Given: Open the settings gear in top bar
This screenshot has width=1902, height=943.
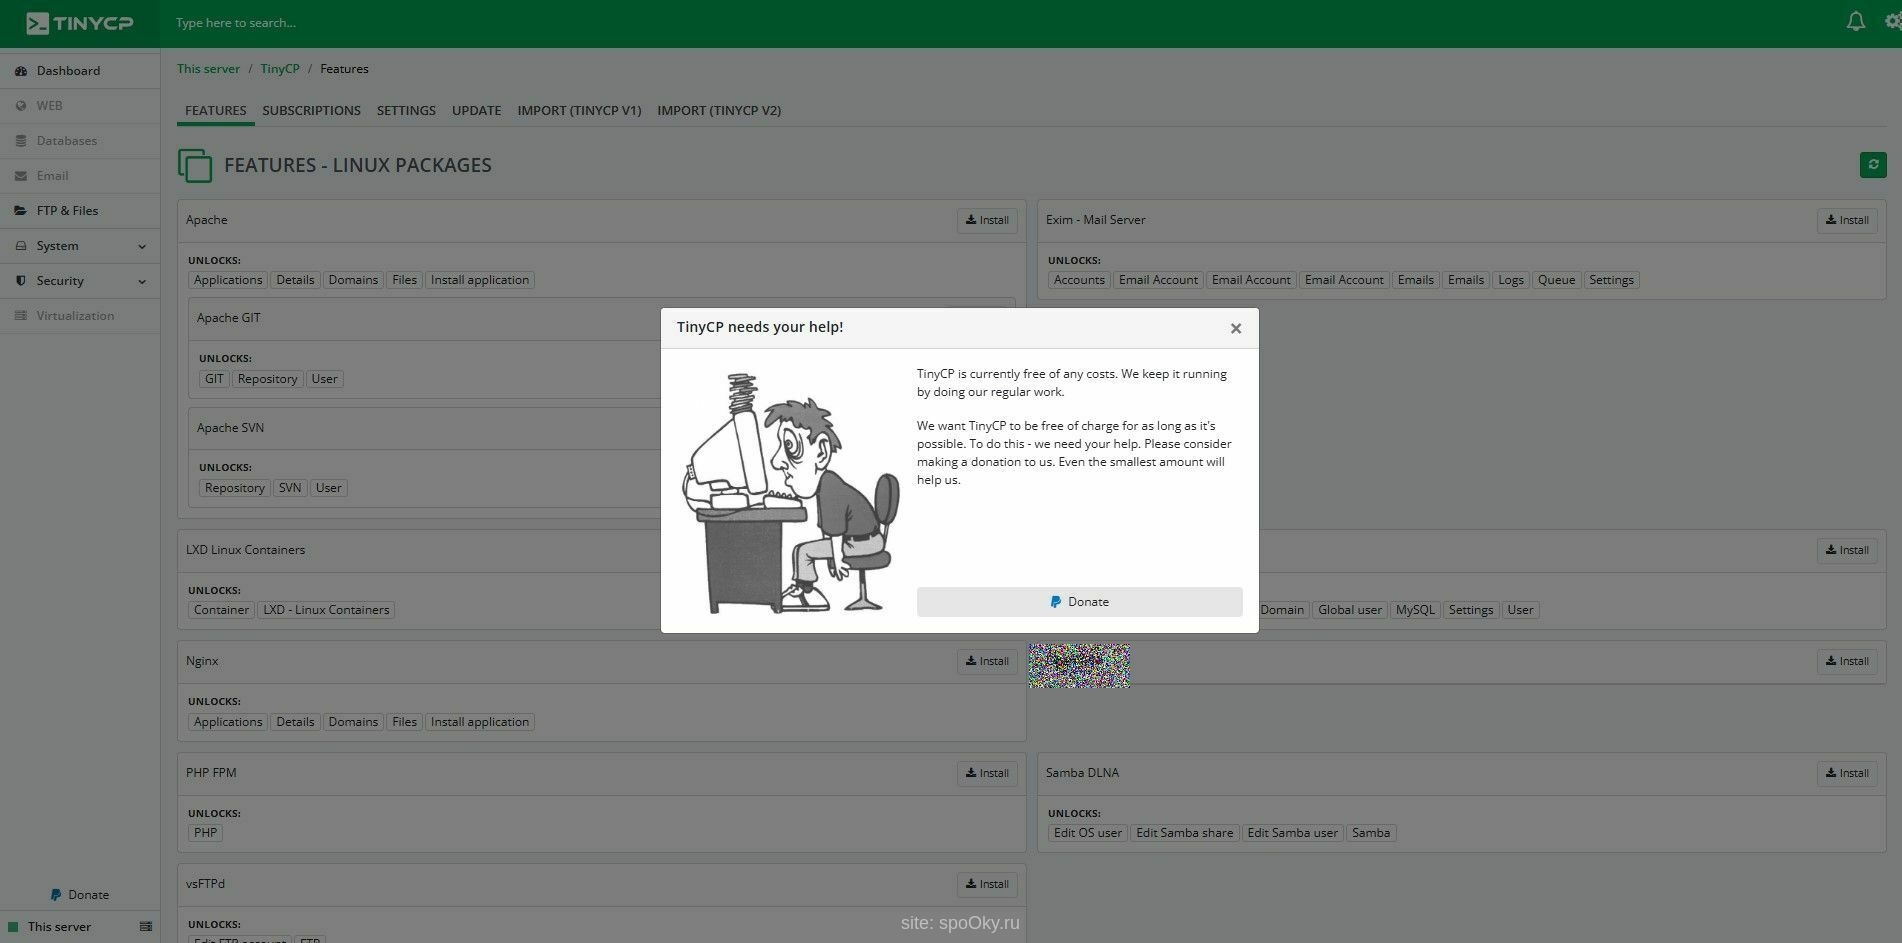Looking at the screenshot, I should point(1892,22).
